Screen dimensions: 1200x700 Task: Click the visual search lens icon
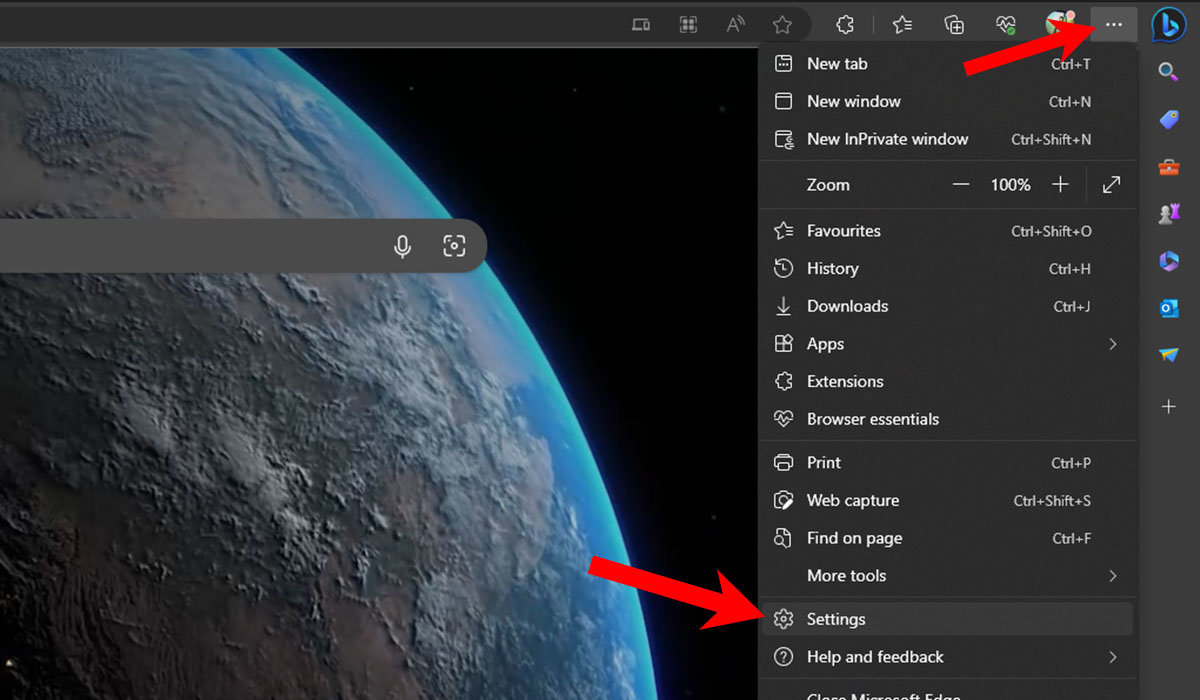pos(455,245)
